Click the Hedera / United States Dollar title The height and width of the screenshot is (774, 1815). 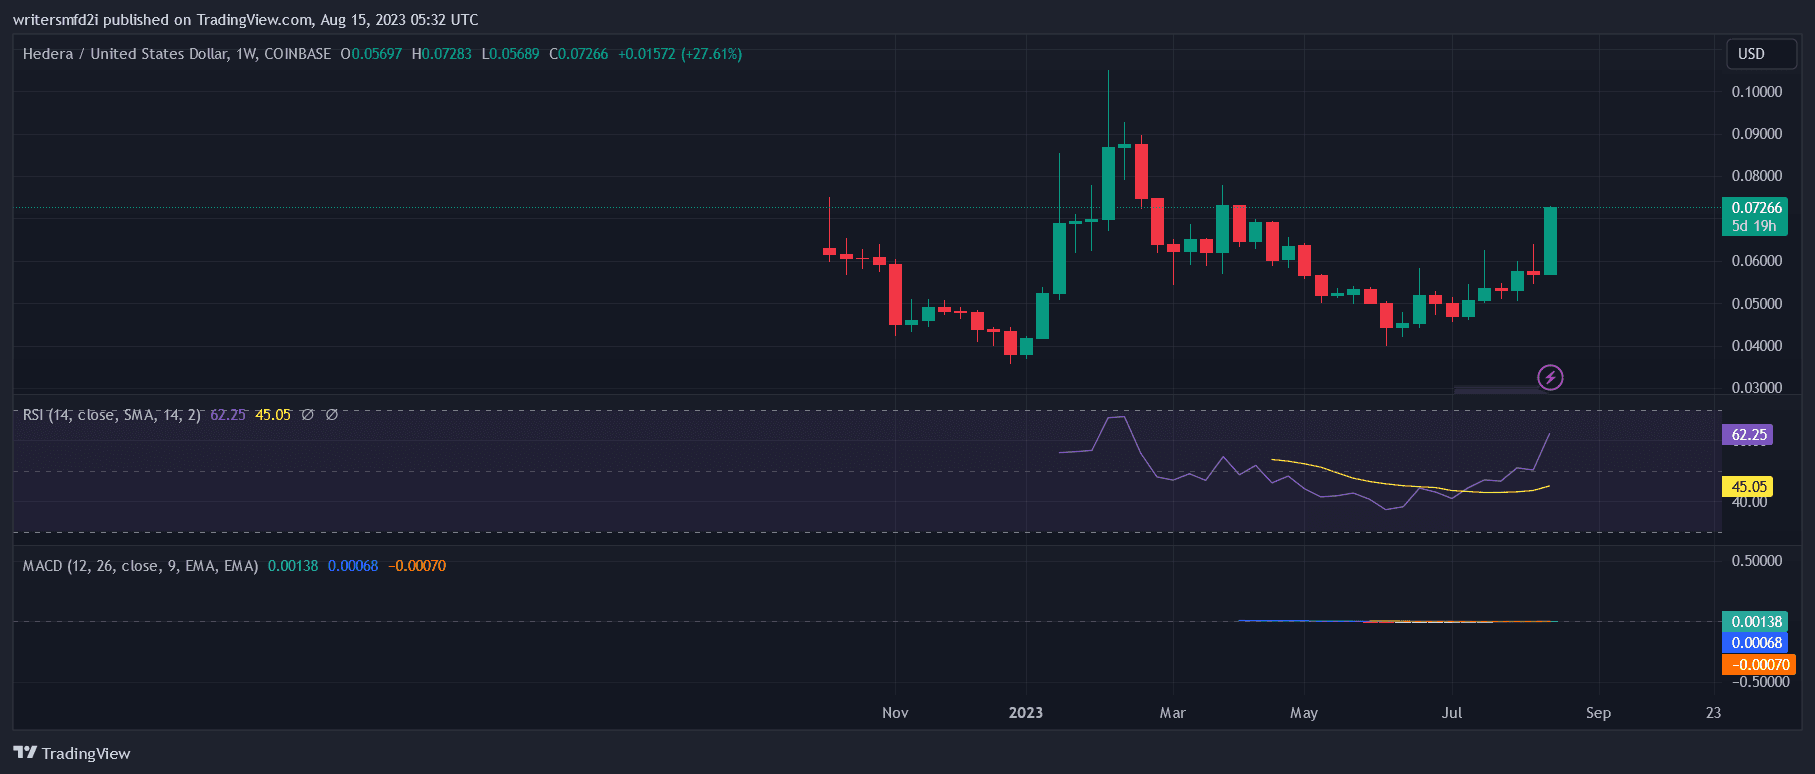[x=176, y=54]
